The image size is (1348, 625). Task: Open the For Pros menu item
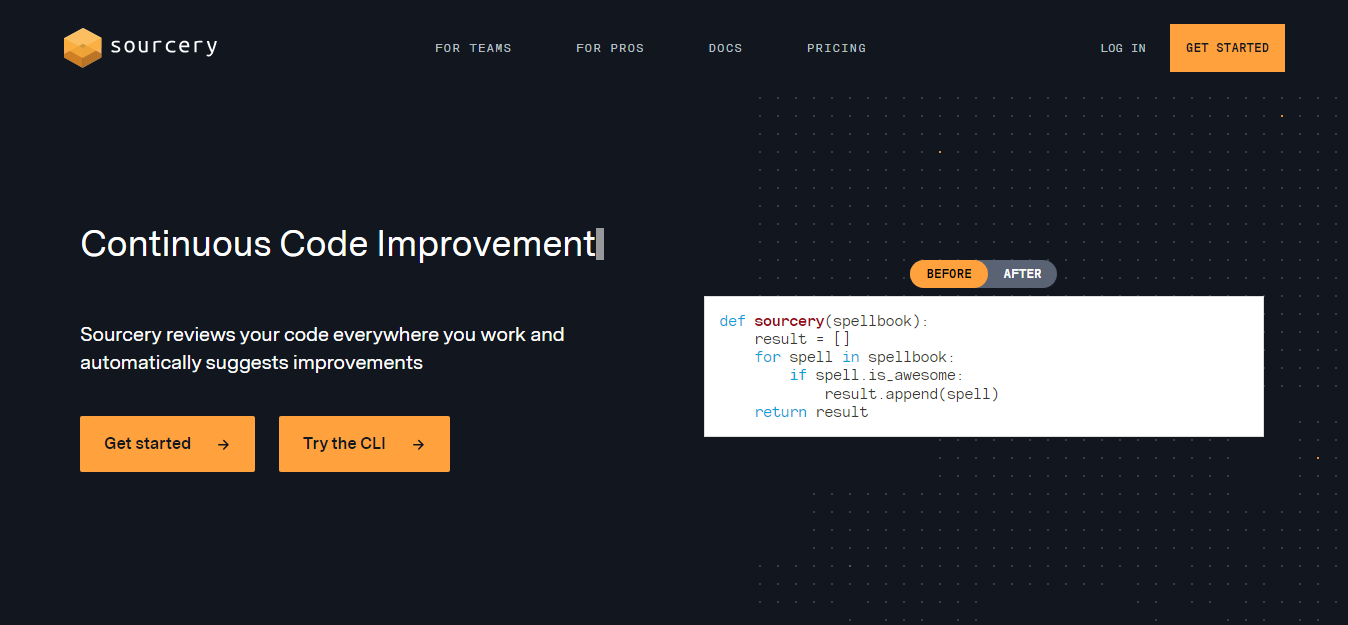coord(610,48)
